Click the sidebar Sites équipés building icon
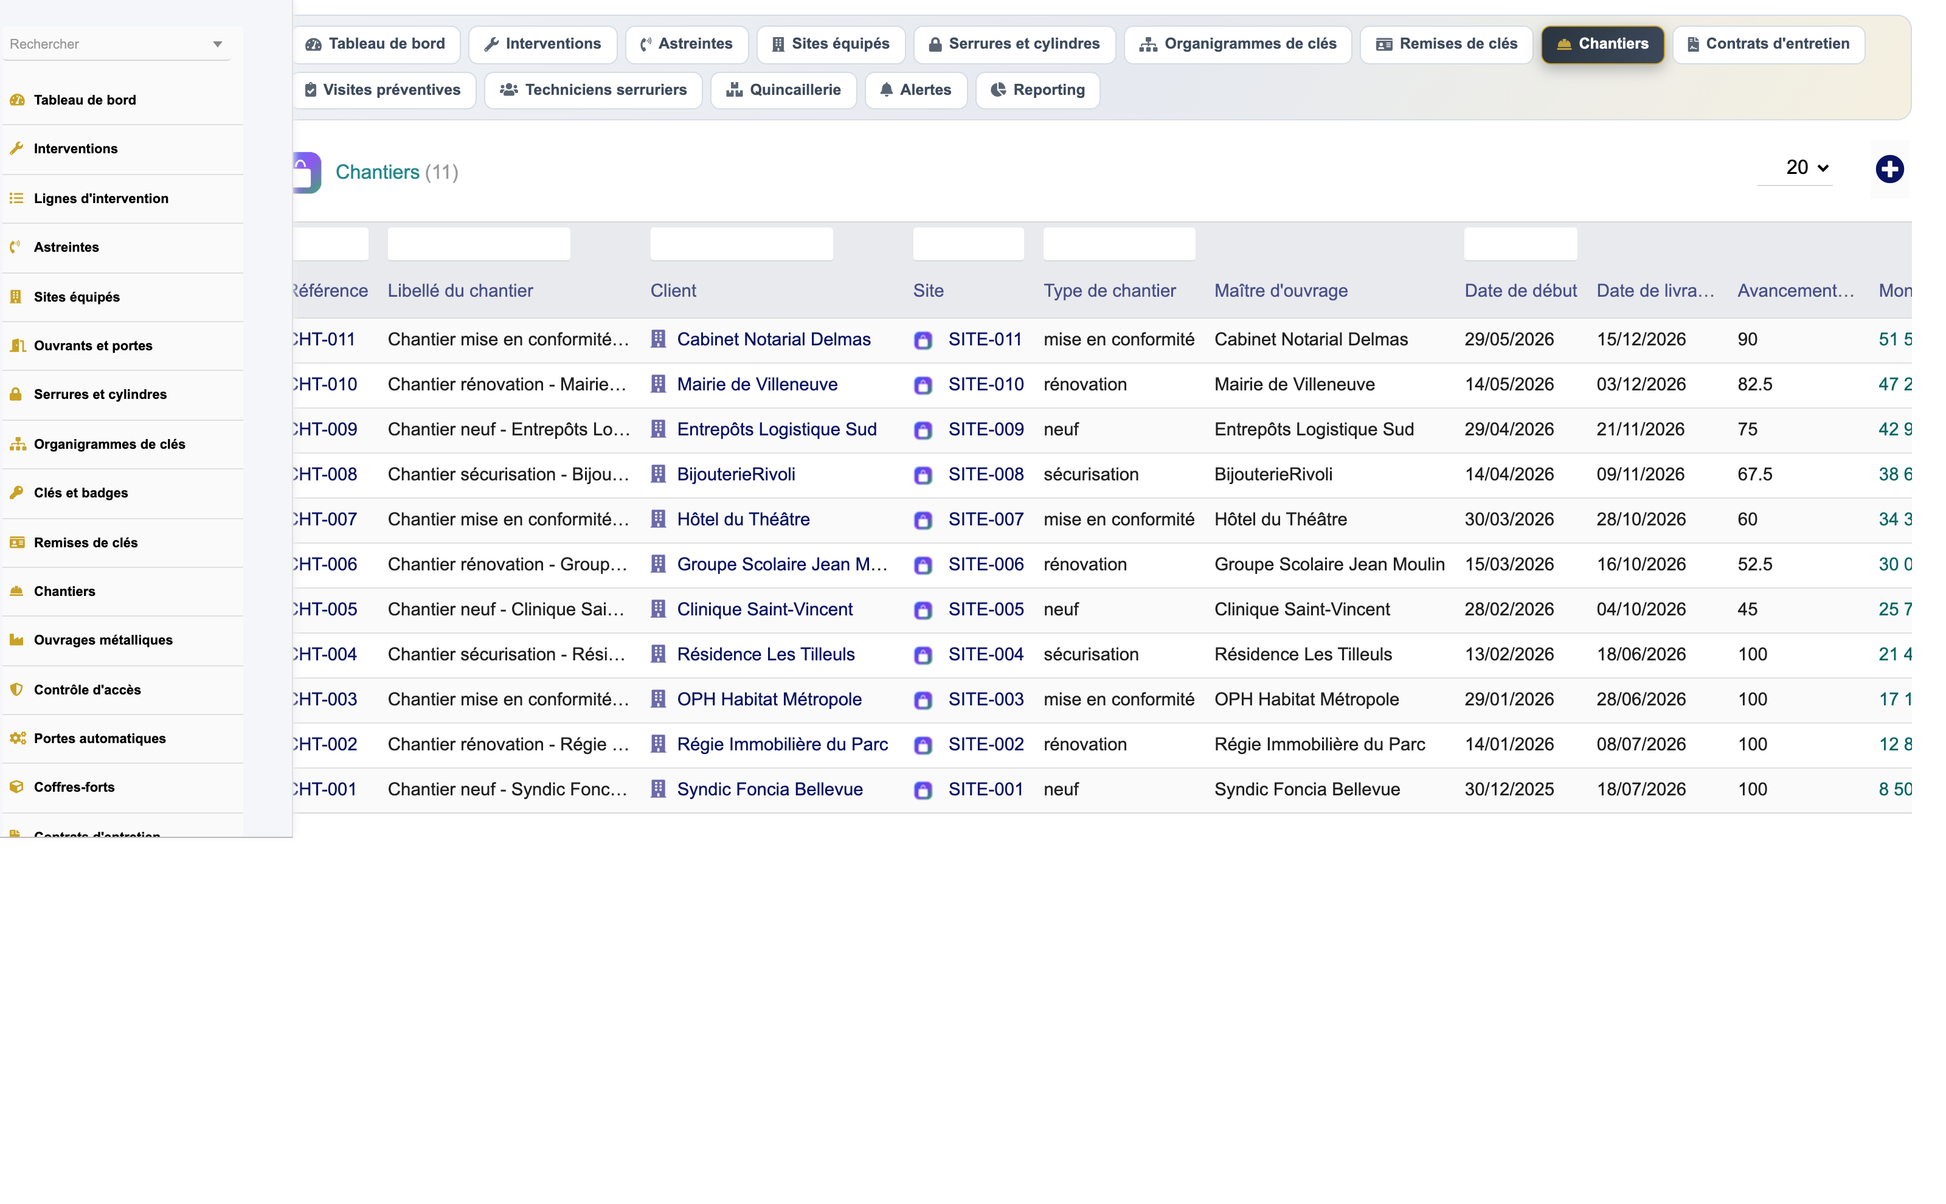 (x=17, y=297)
